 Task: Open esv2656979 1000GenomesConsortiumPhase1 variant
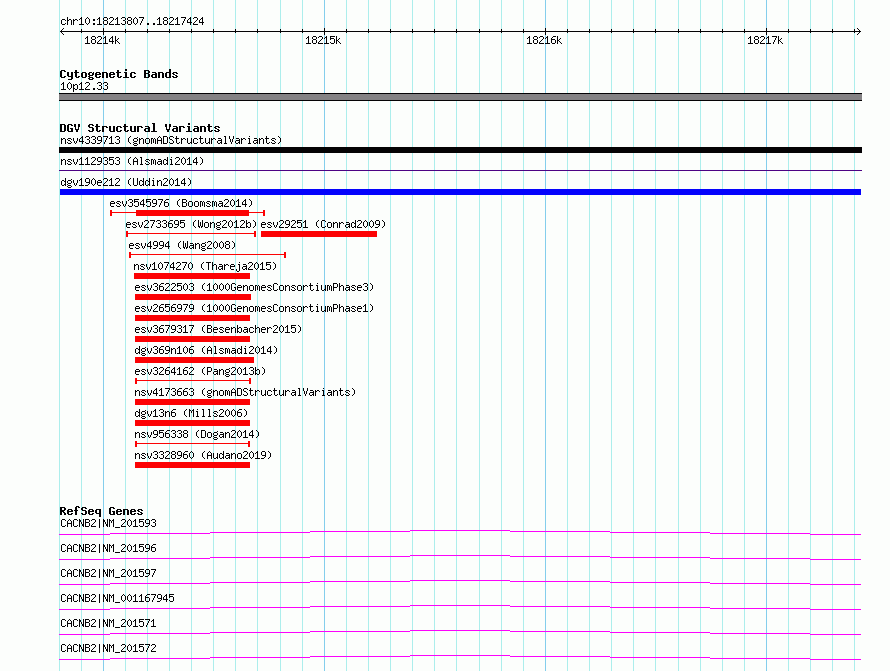pyautogui.click(x=254, y=308)
